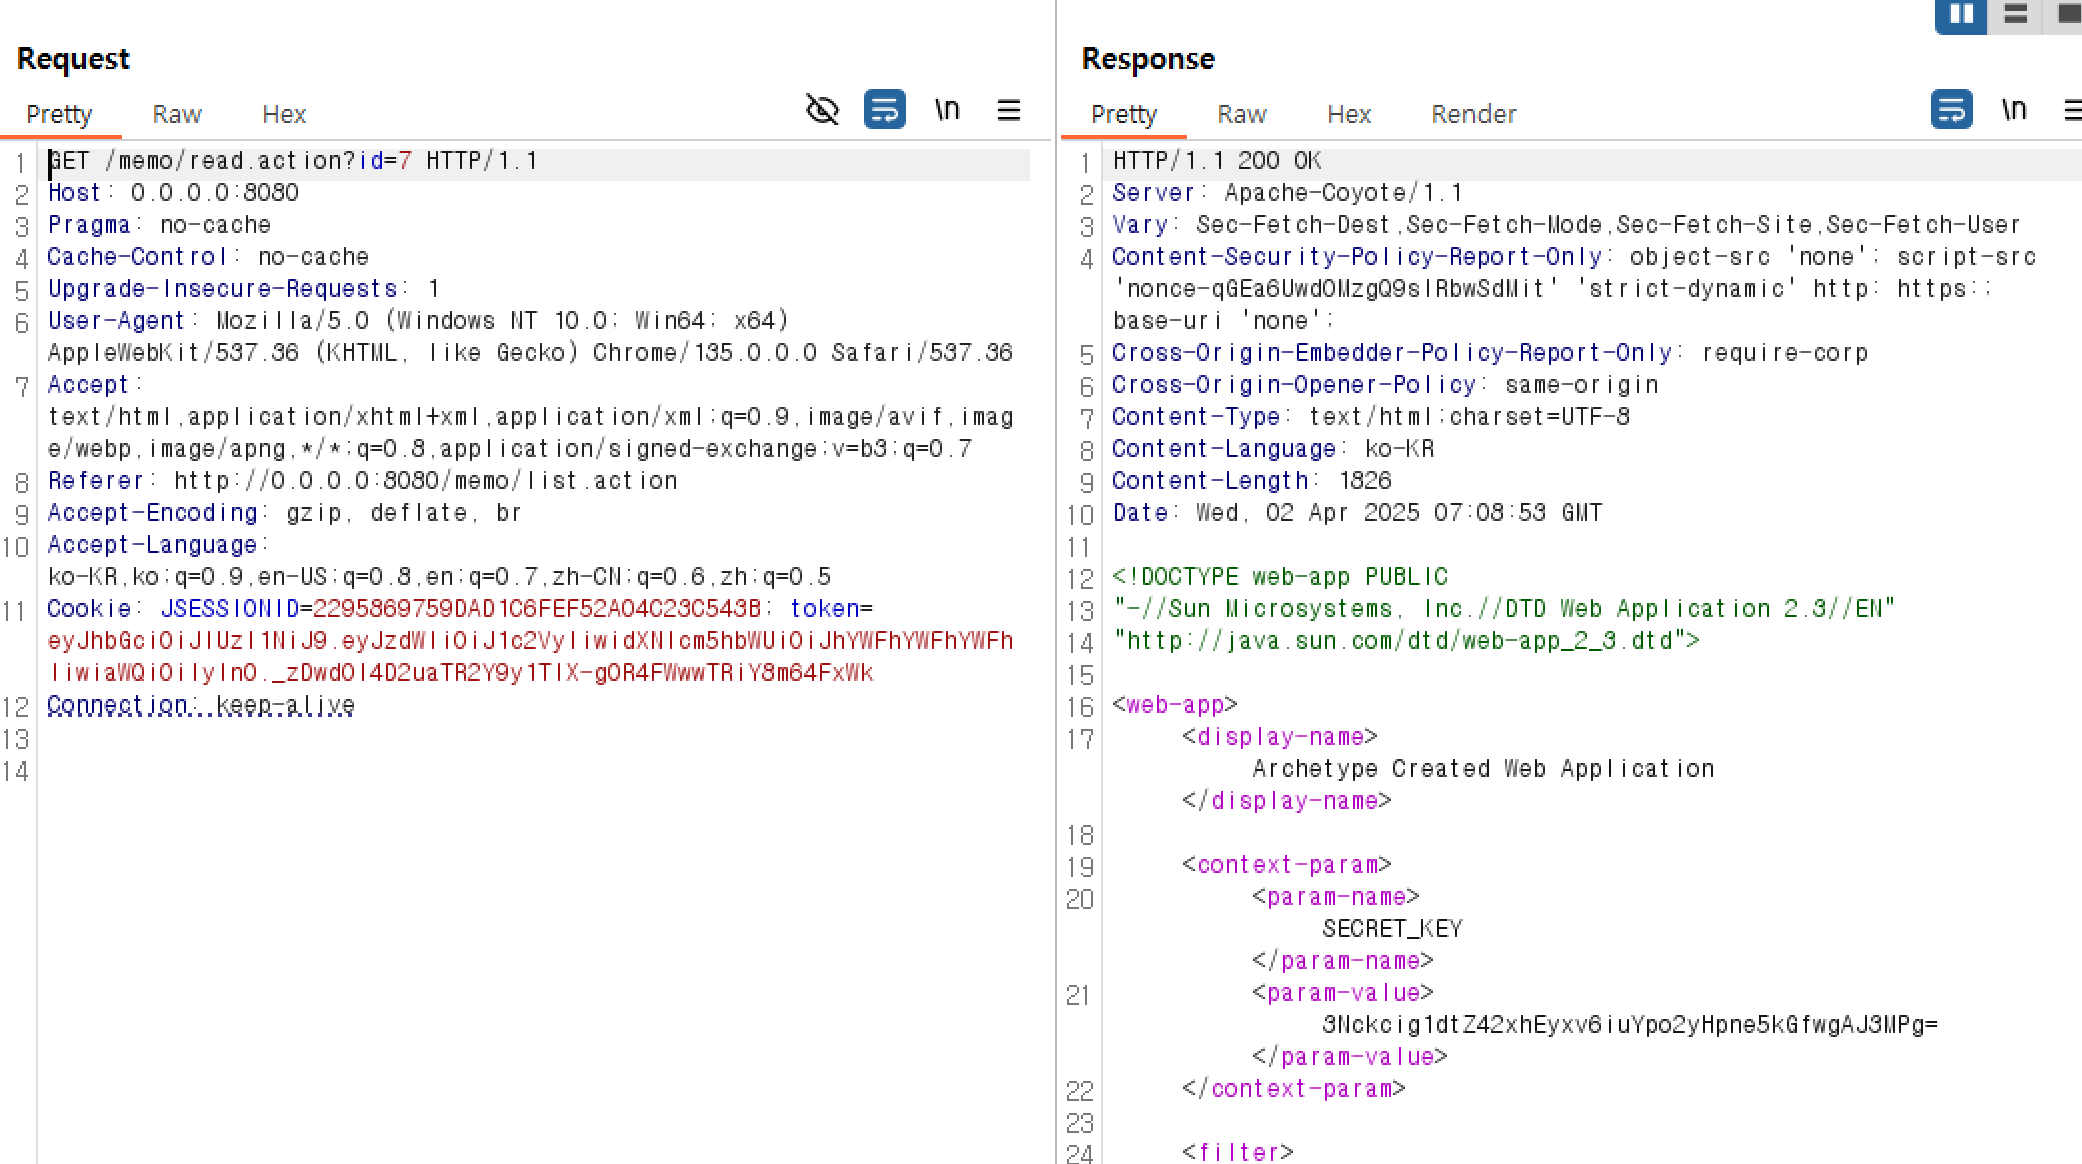
Task: Toggle hide non-printable characters eye icon in Request
Action: click(822, 110)
